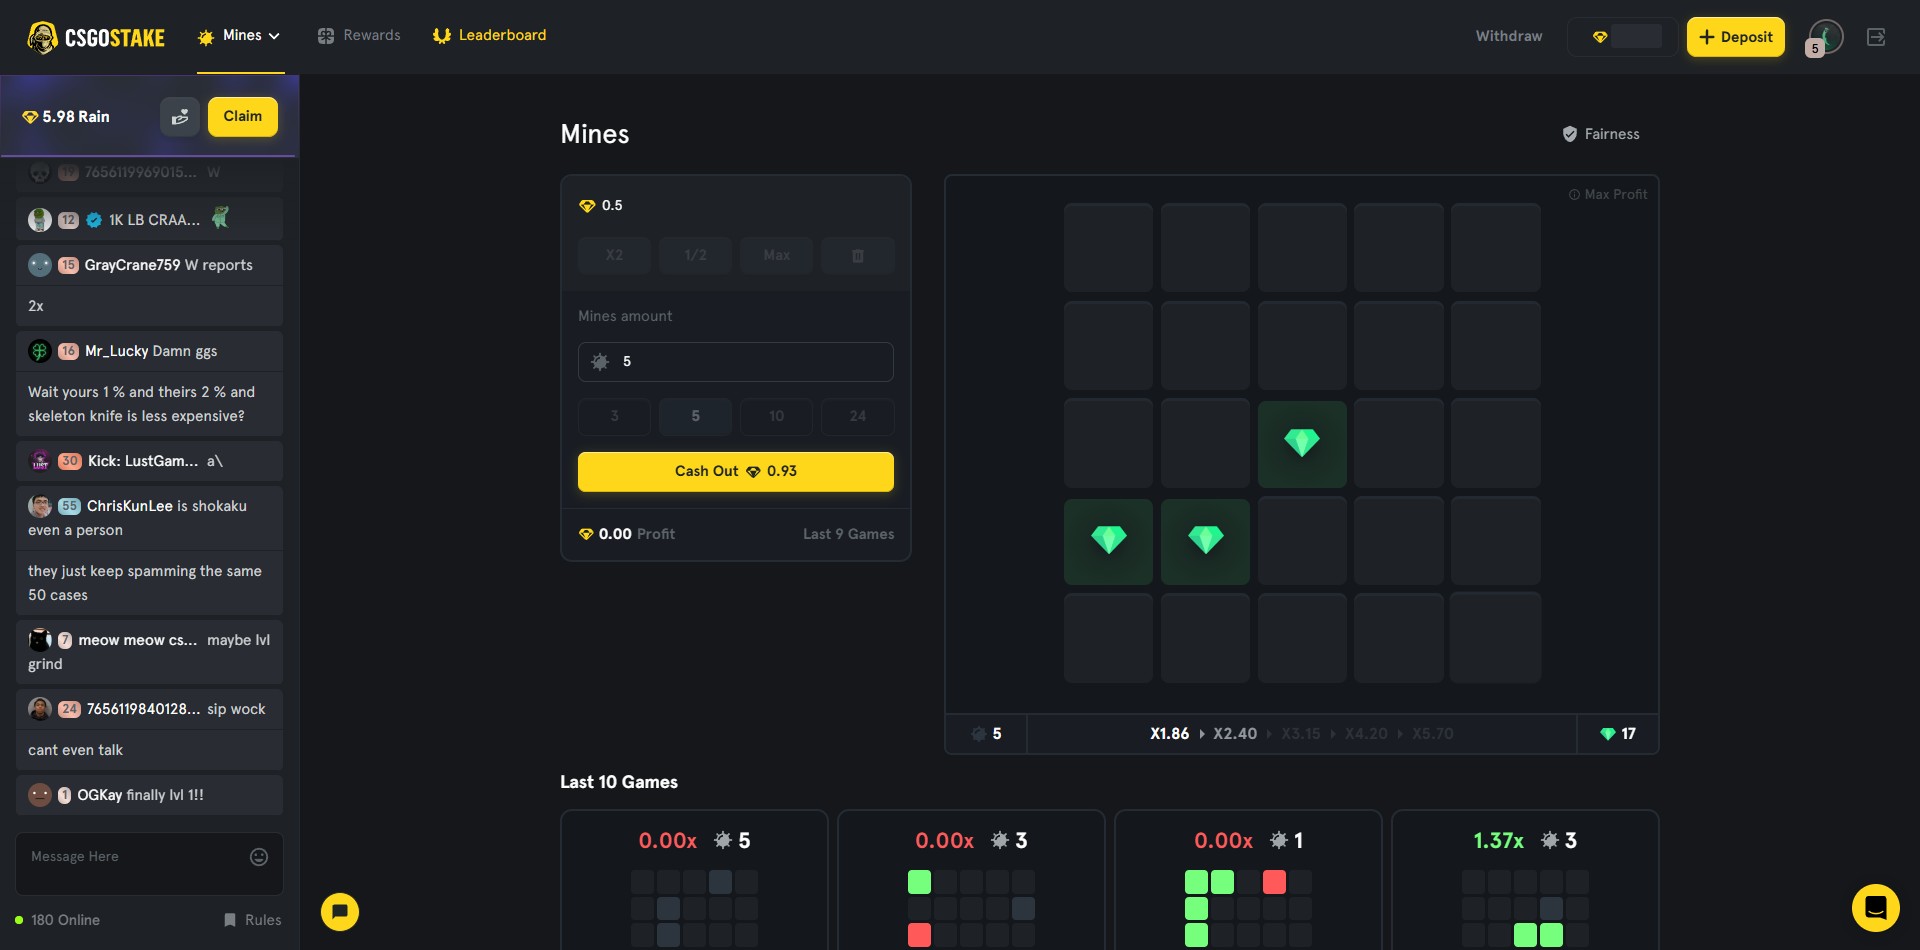This screenshot has height=950, width=1920.
Task: Reveal the bottom-right tile of the grid
Action: [1496, 638]
